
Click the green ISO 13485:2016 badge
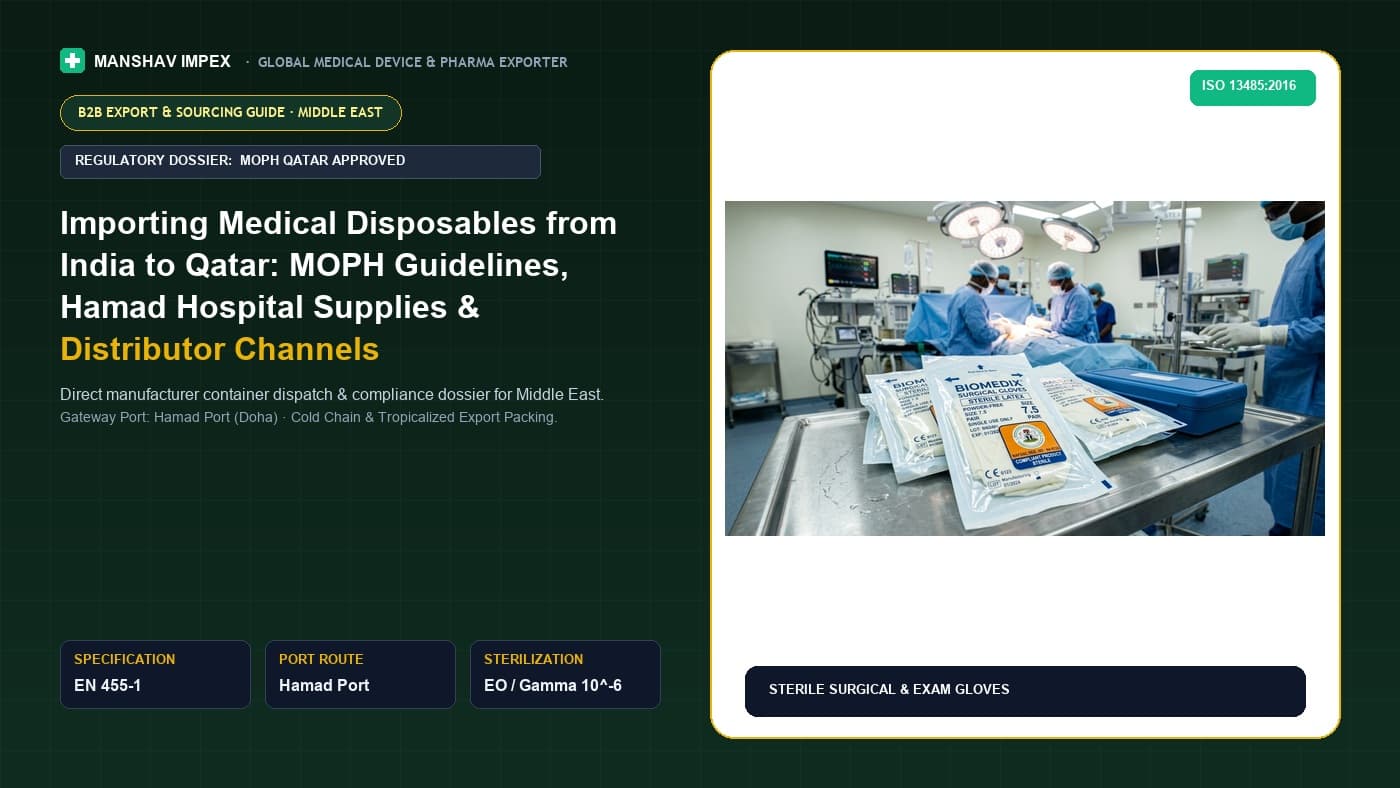pos(1252,87)
